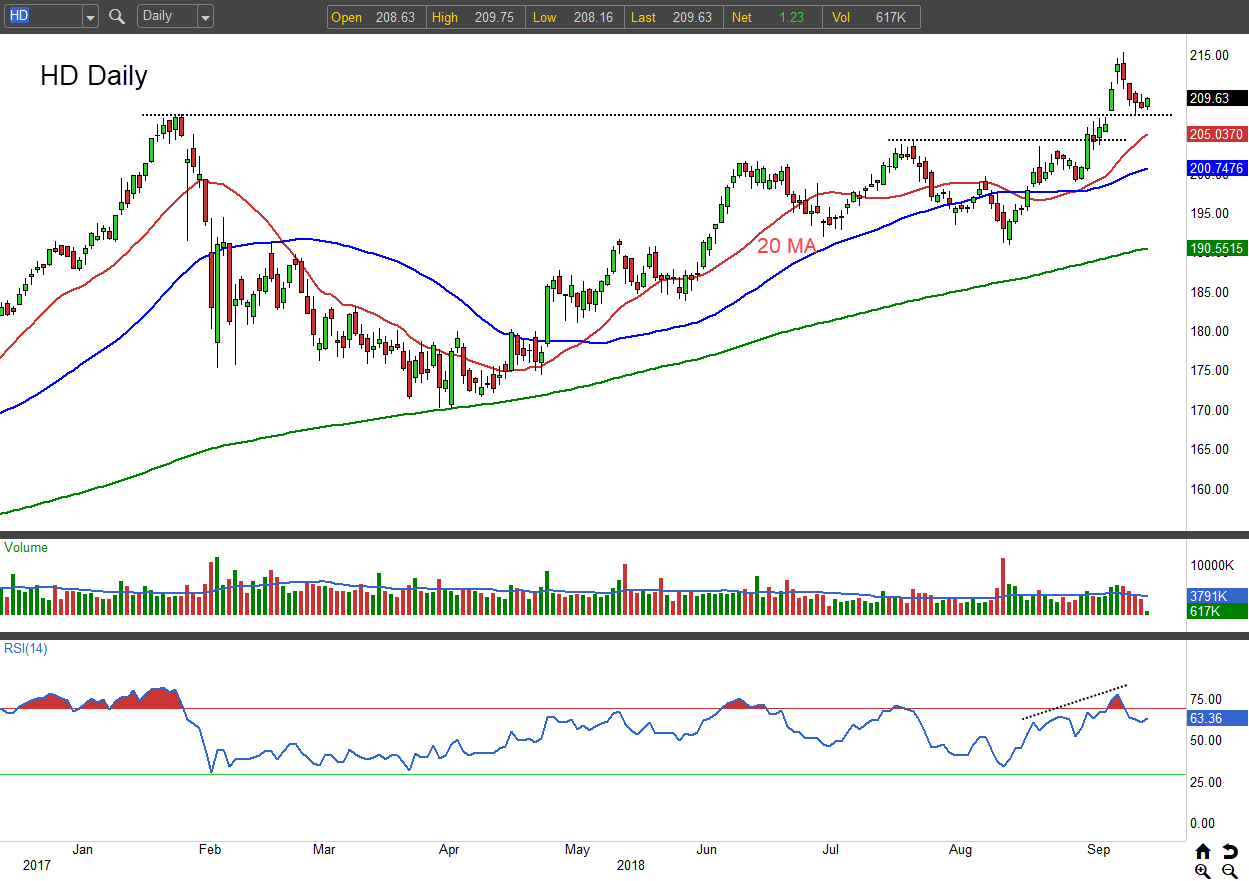The image size is (1249, 881).
Task: Click the 75.00 RSI axis label
Action: coord(1207,700)
